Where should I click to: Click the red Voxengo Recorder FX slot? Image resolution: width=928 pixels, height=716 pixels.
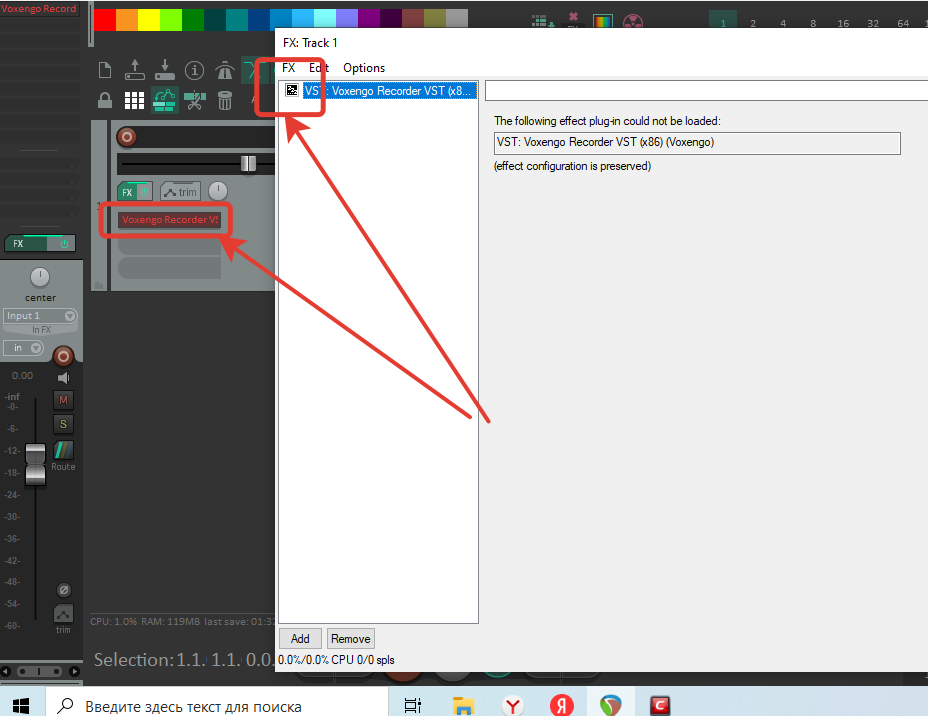[x=169, y=220]
